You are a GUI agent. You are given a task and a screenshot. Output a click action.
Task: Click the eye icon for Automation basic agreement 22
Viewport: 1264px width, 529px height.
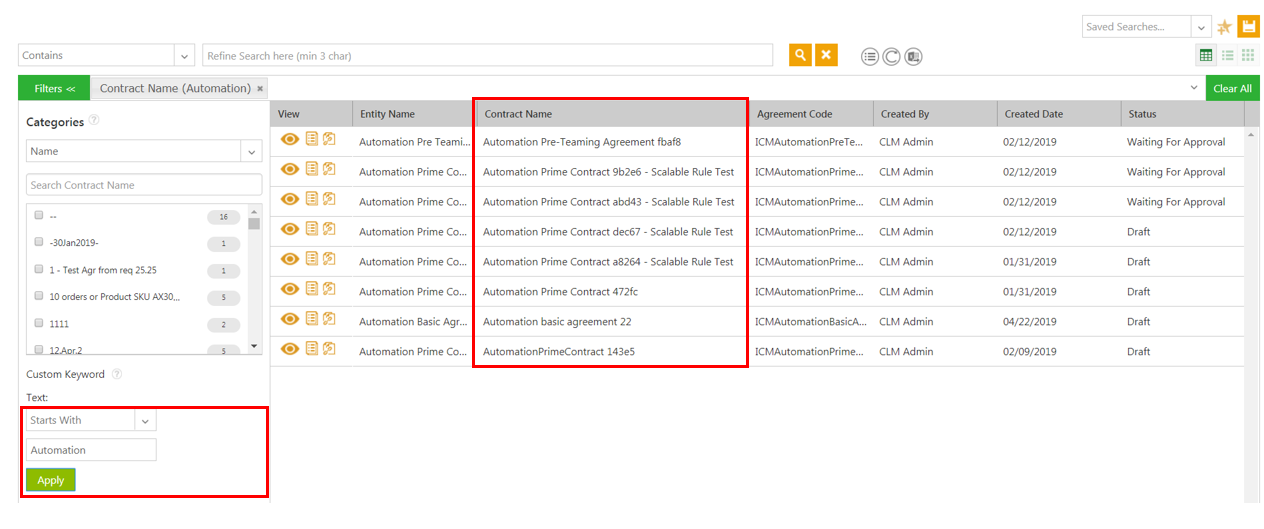290,319
